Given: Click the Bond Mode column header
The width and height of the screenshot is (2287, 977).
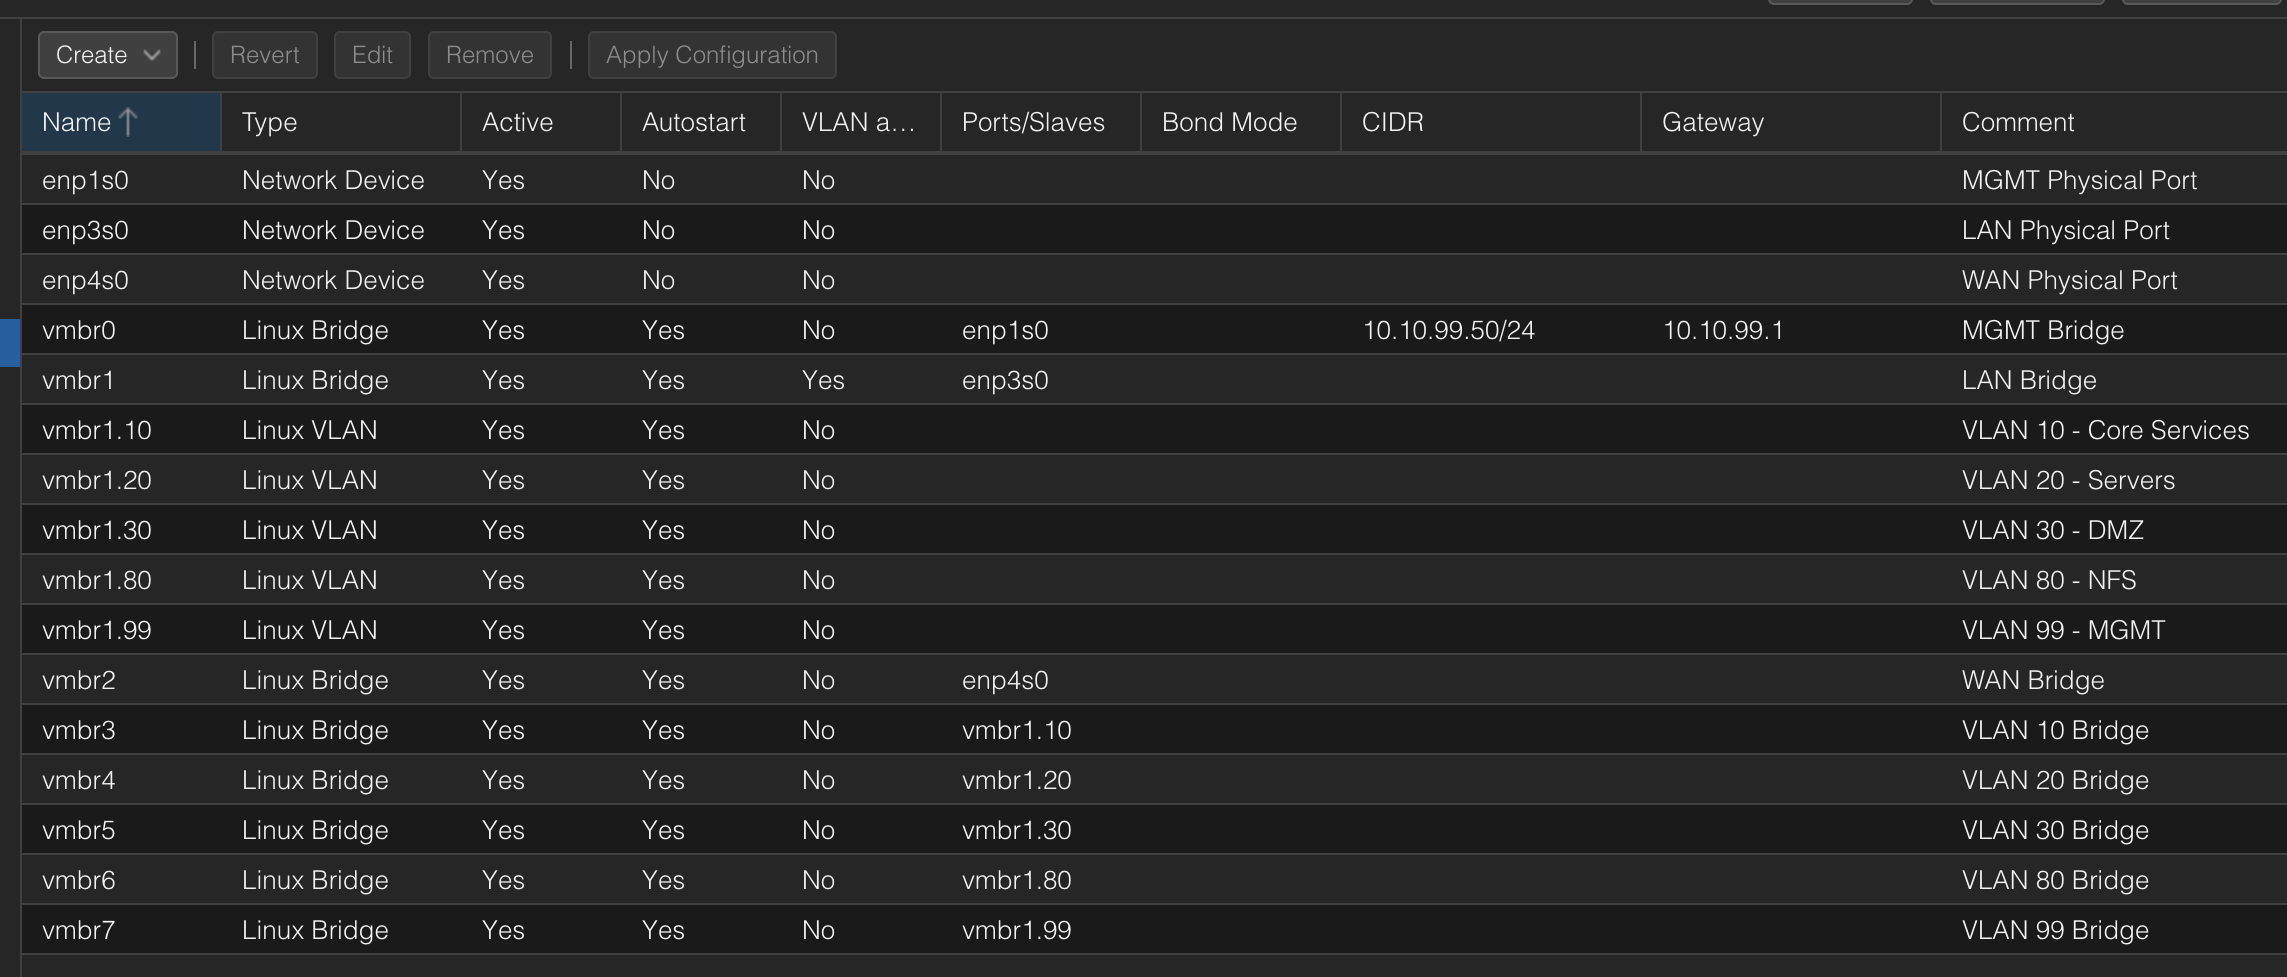Looking at the screenshot, I should tap(1228, 122).
